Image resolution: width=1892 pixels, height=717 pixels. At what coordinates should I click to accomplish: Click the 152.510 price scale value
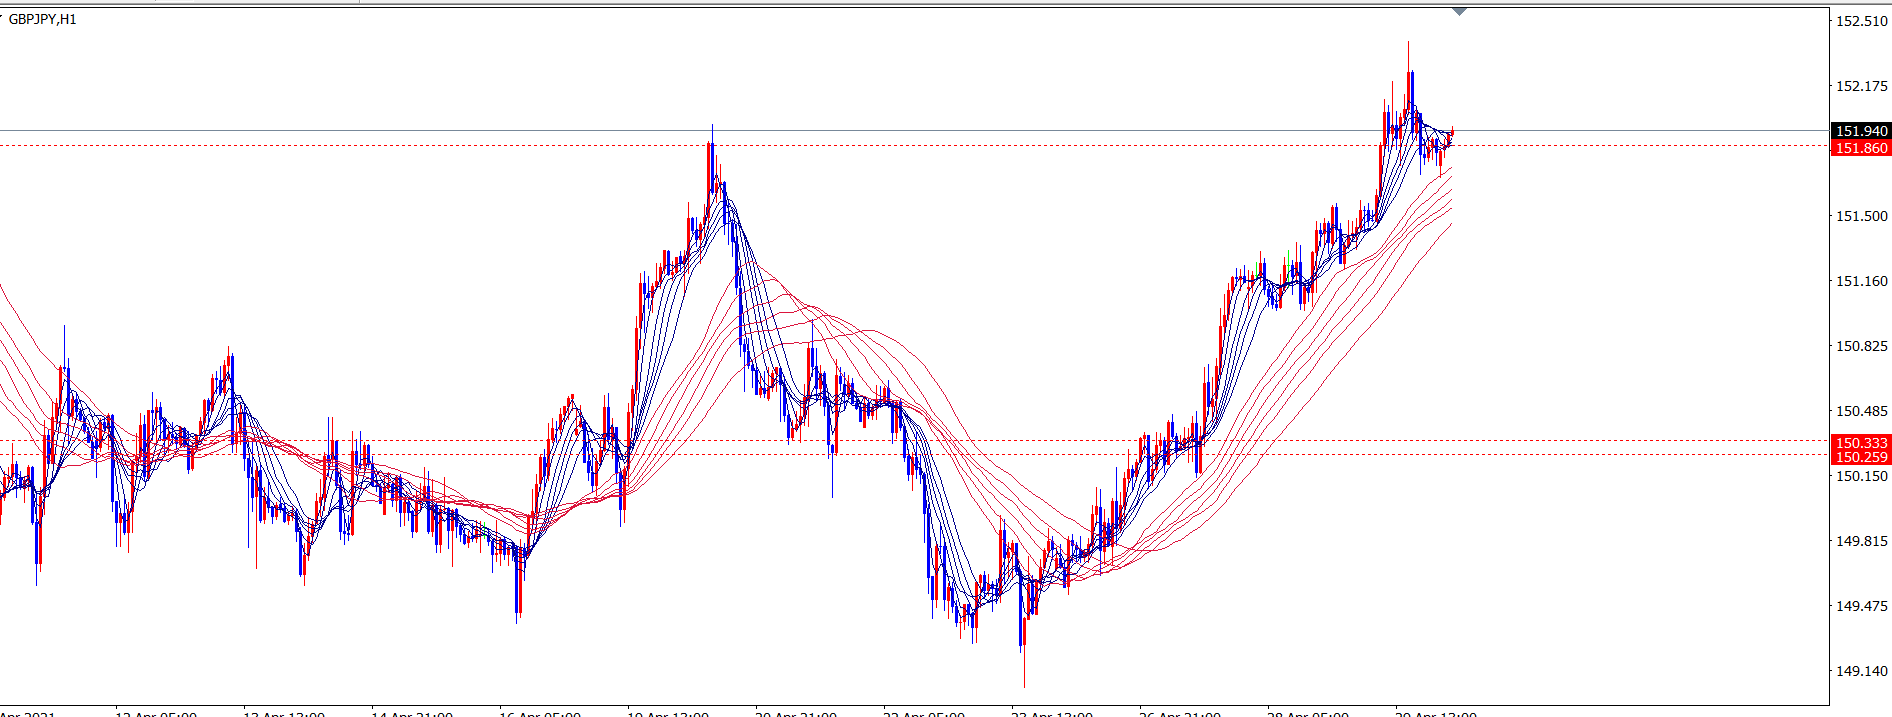click(1861, 21)
